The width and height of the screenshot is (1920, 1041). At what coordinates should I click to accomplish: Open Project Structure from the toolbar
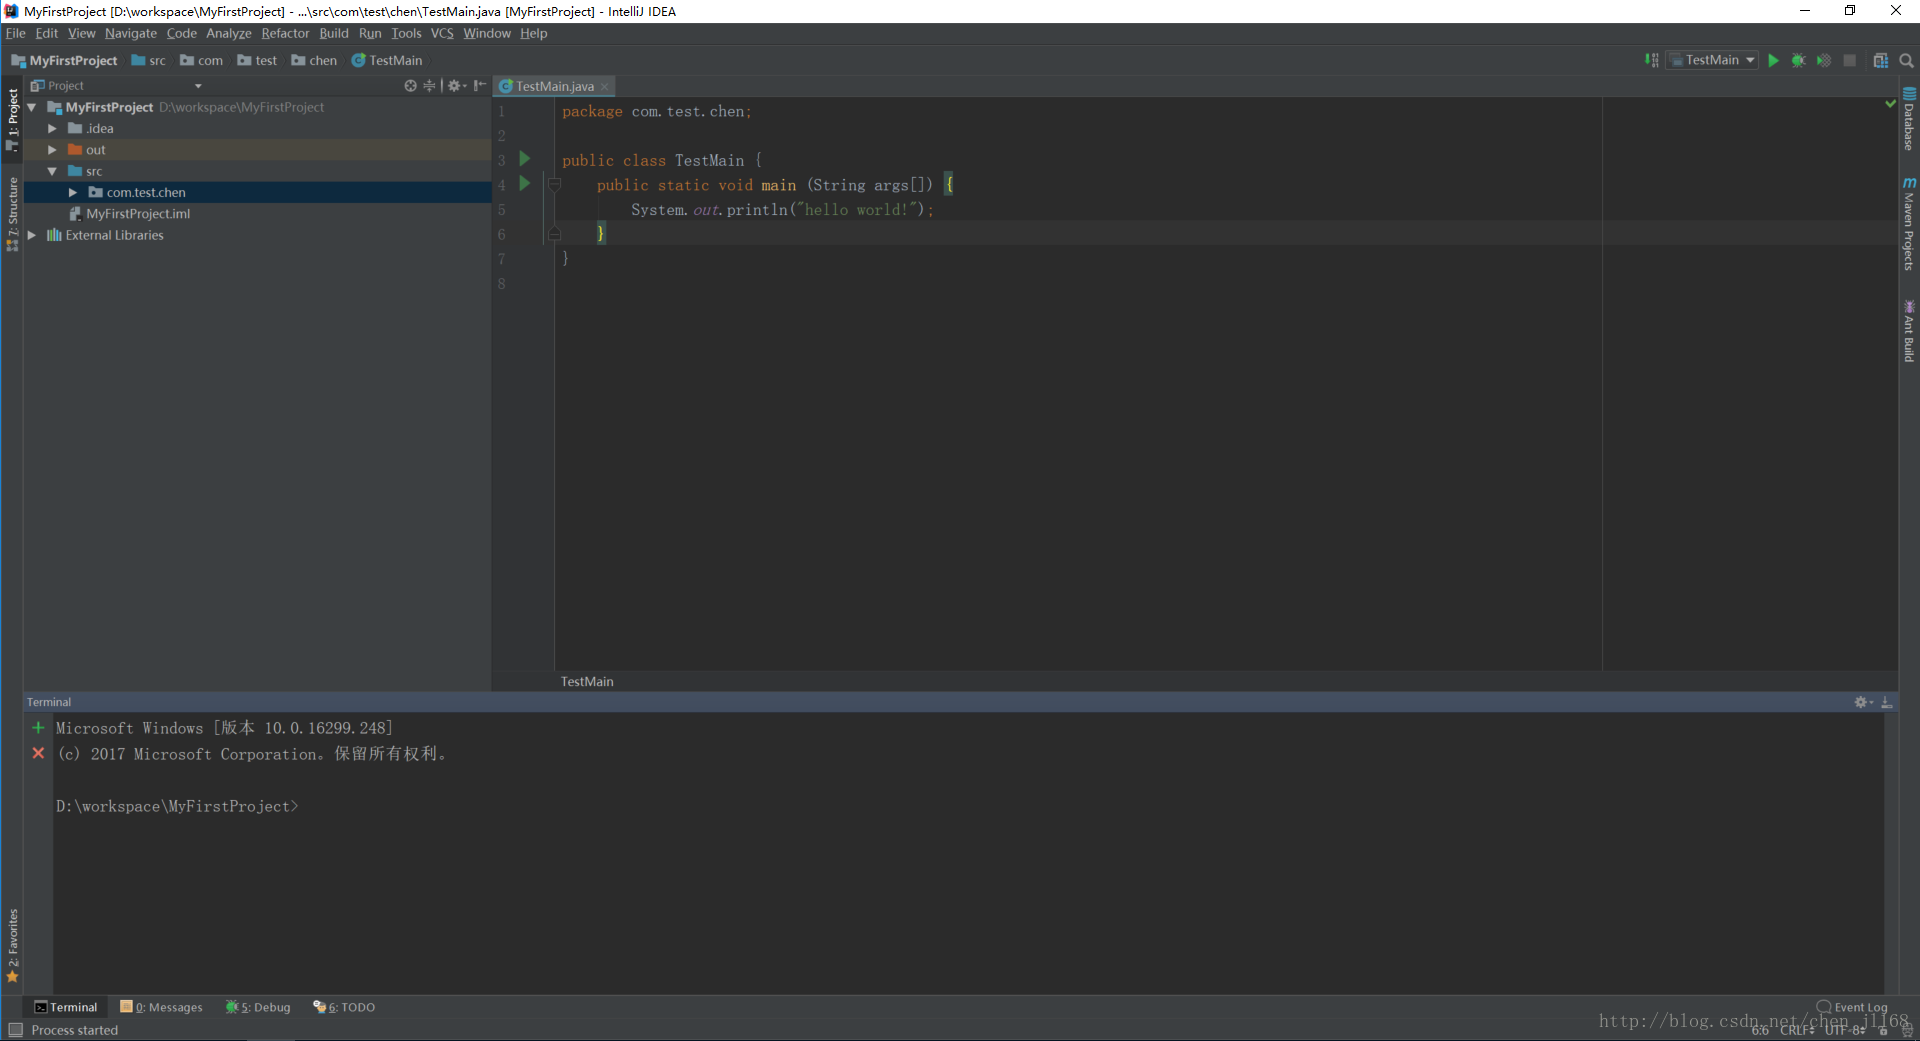pyautogui.click(x=1880, y=61)
